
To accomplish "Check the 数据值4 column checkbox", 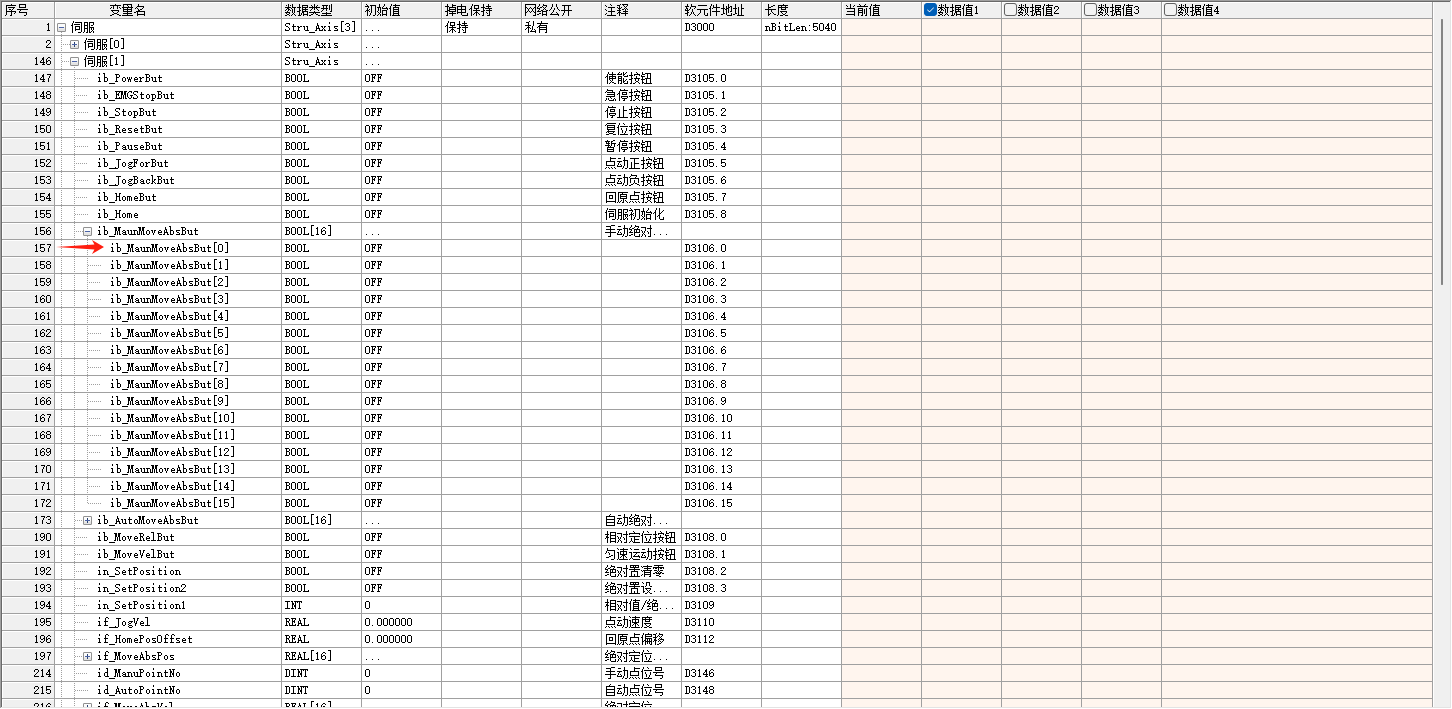I will pos(1170,10).
